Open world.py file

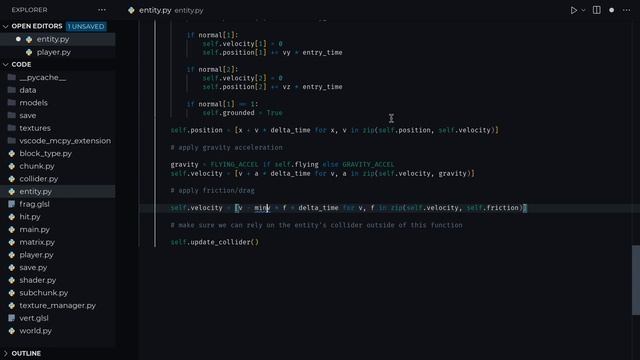pos(36,331)
